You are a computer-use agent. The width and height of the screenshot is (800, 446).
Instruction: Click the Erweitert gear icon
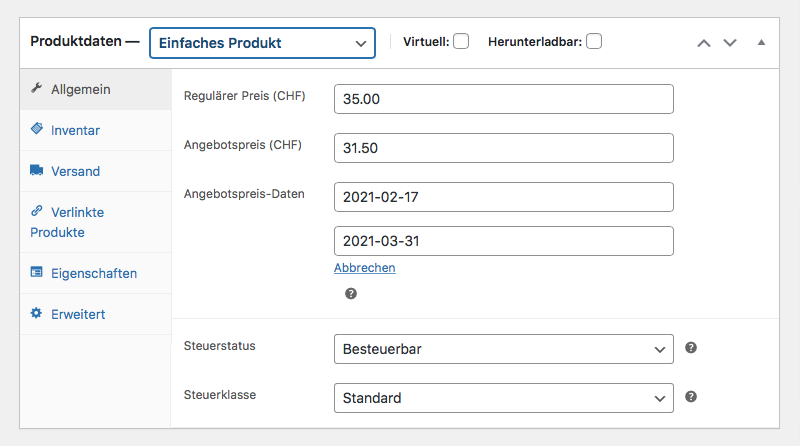pos(36,313)
